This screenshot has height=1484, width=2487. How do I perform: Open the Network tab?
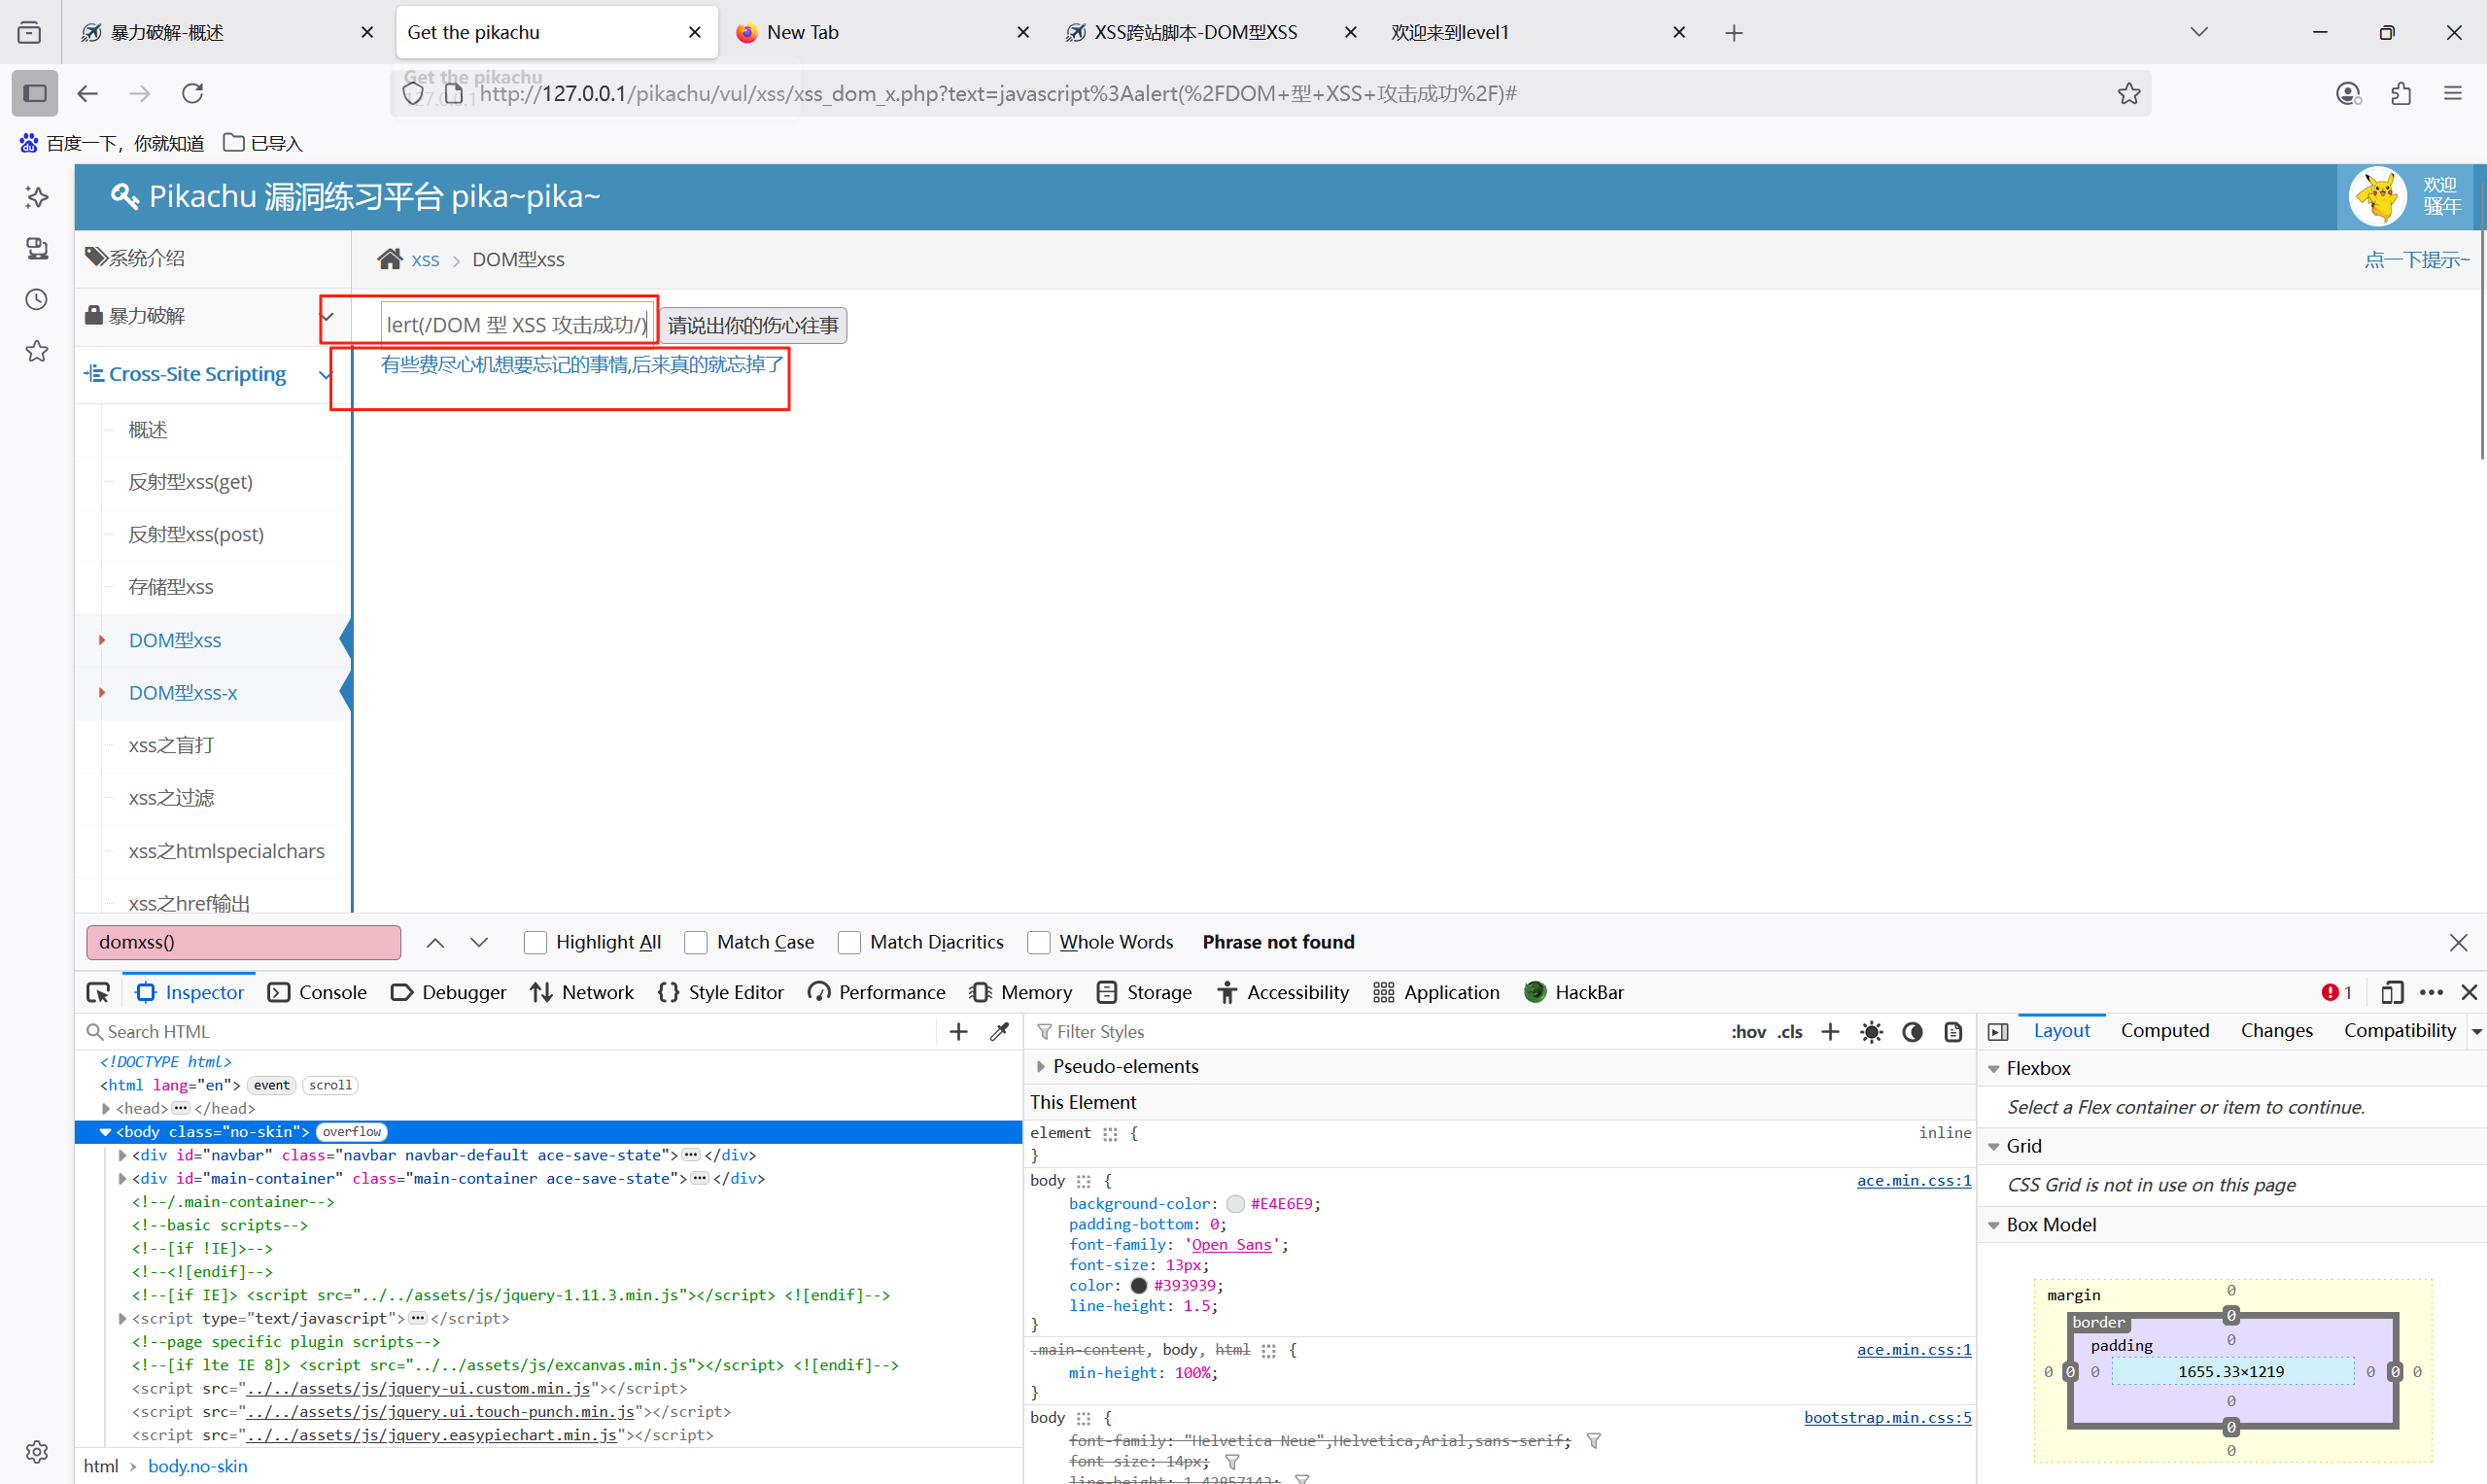(582, 992)
